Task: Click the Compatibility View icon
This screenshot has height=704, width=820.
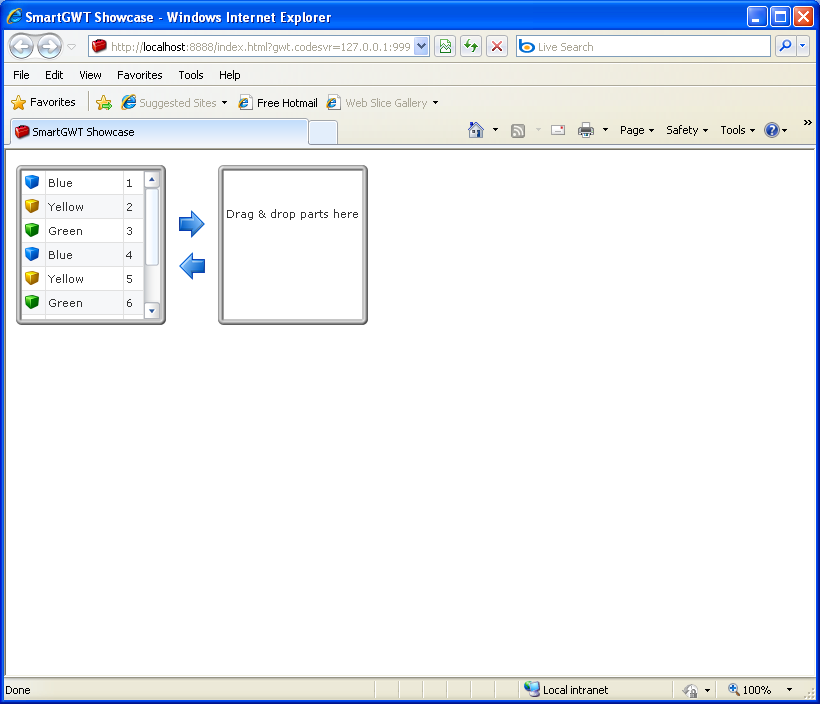Action: 445,47
